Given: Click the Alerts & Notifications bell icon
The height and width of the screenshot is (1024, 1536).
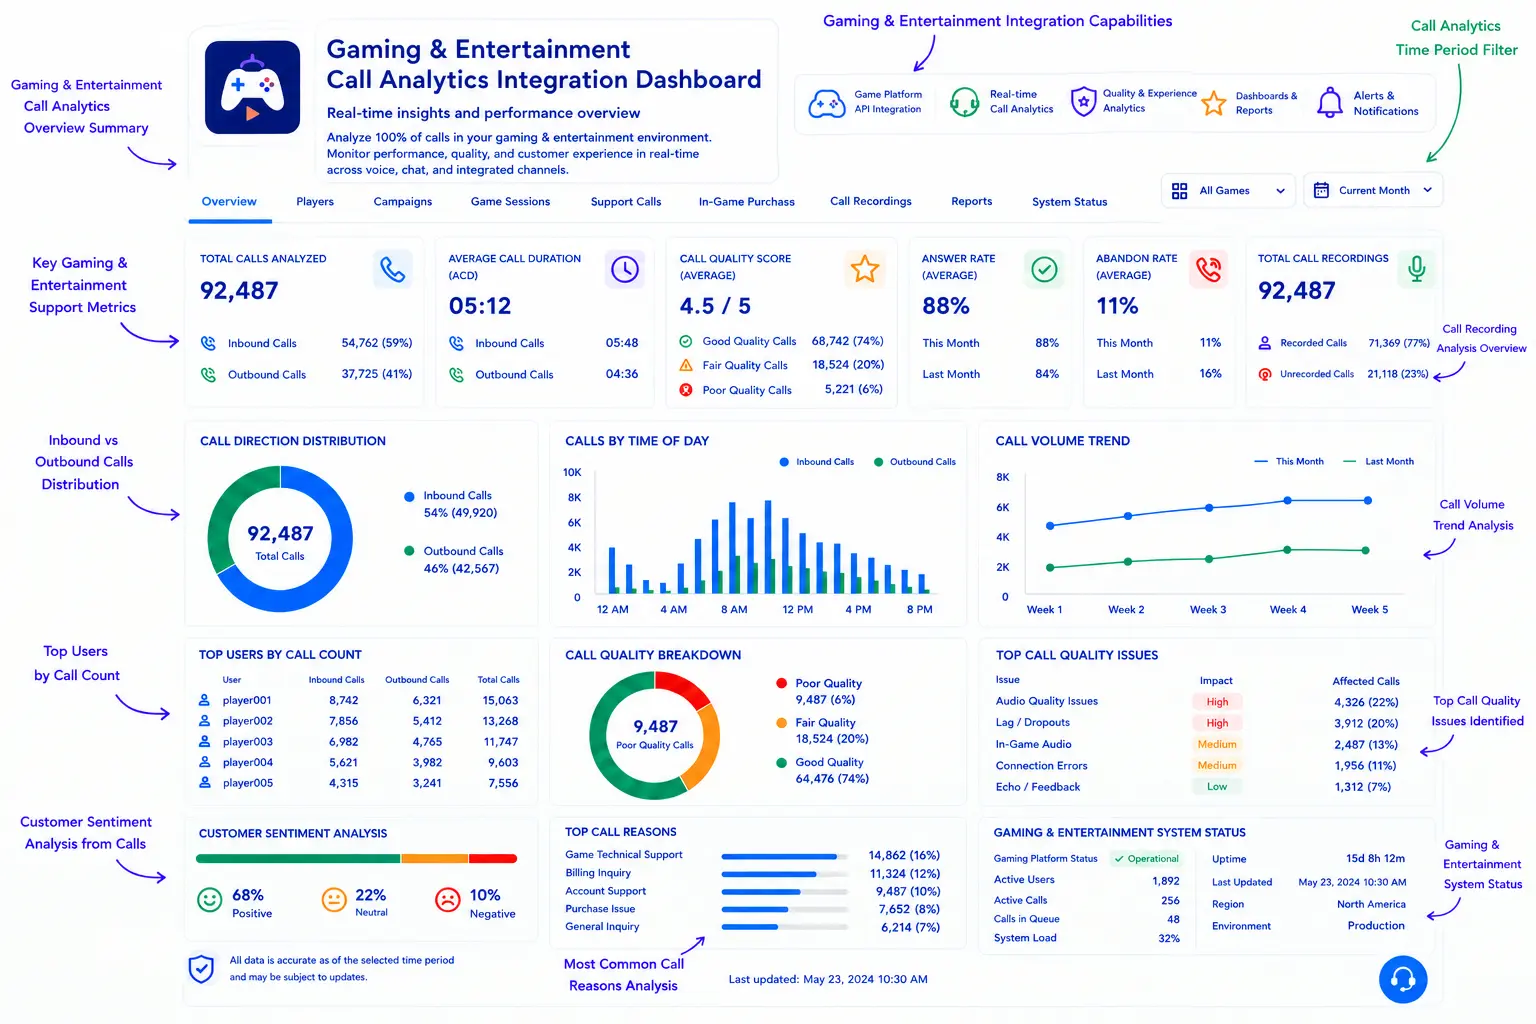Looking at the screenshot, I should coord(1330,102).
